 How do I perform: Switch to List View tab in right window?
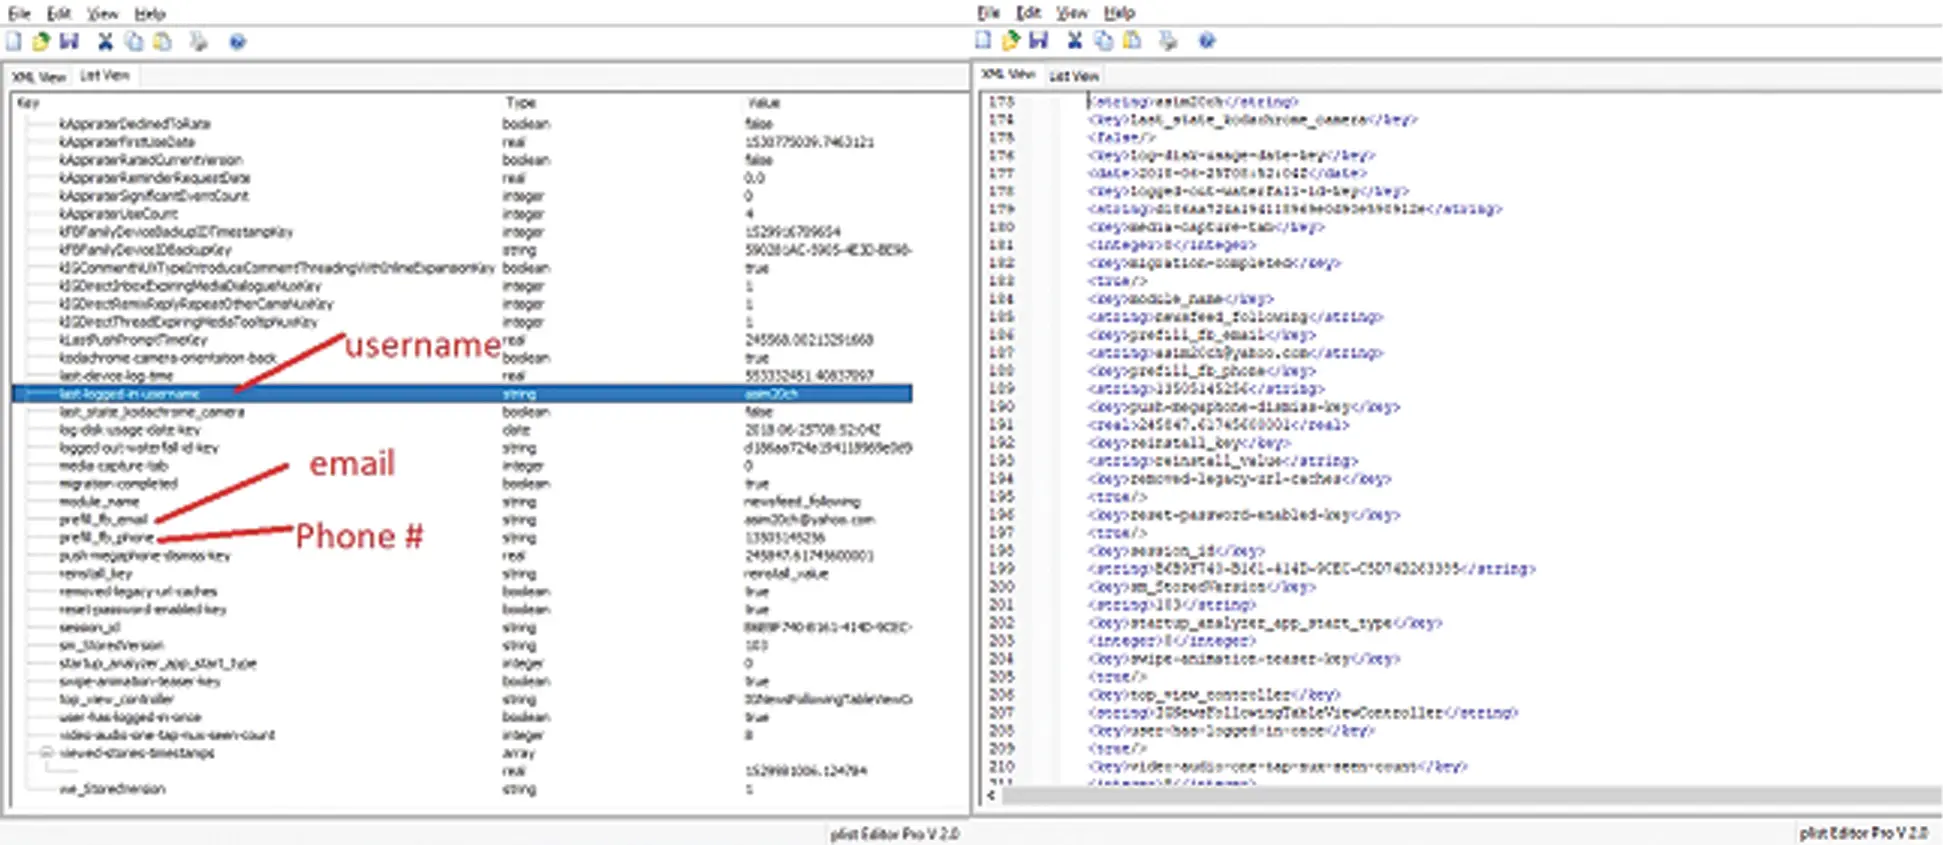pyautogui.click(x=1073, y=76)
